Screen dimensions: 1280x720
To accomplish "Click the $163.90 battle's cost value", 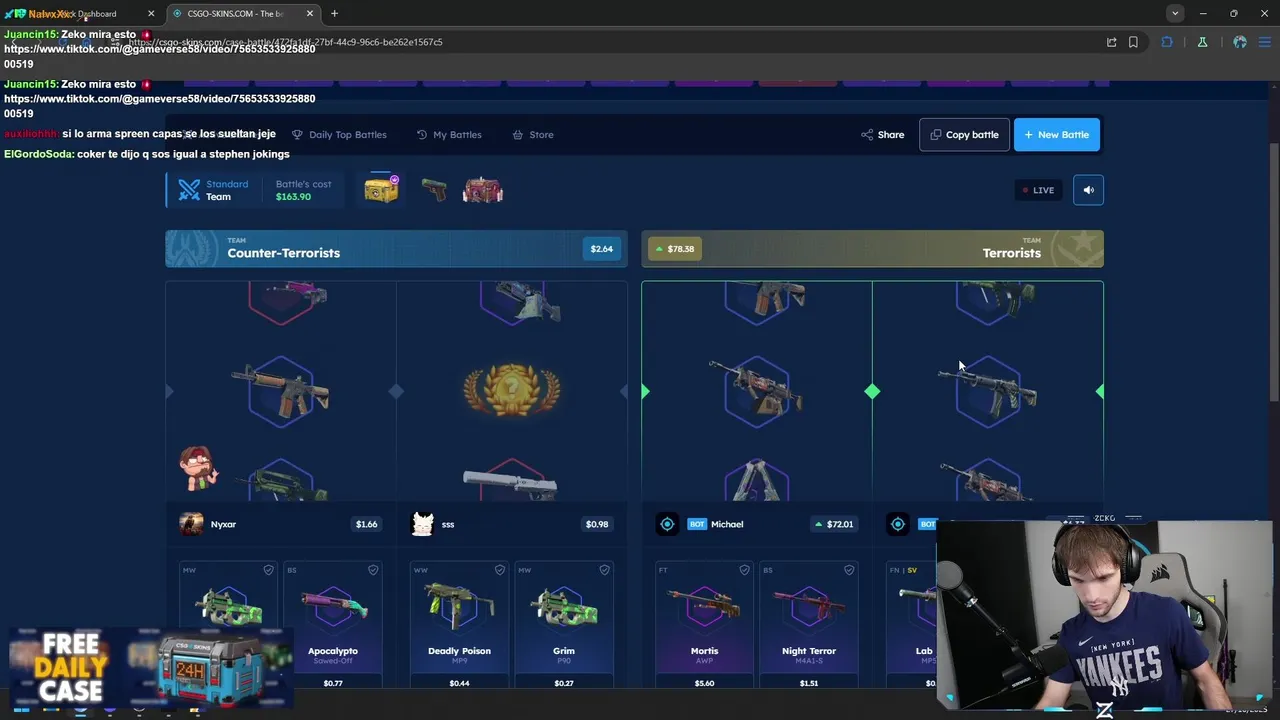I will click(x=293, y=197).
